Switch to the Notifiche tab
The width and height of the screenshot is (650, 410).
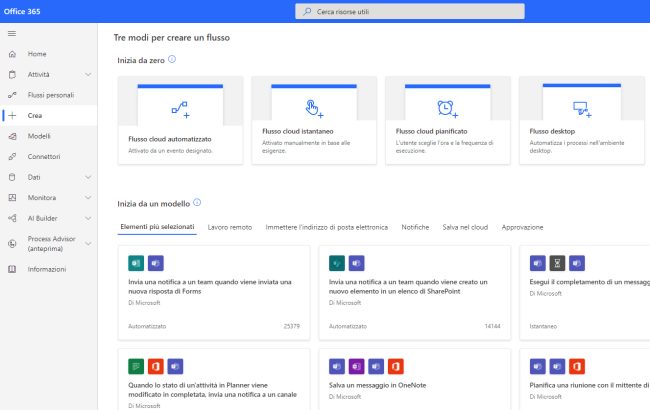(x=415, y=227)
